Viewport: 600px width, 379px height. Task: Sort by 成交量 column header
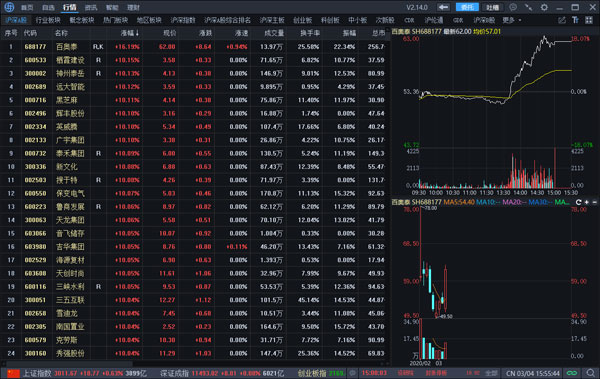274,33
